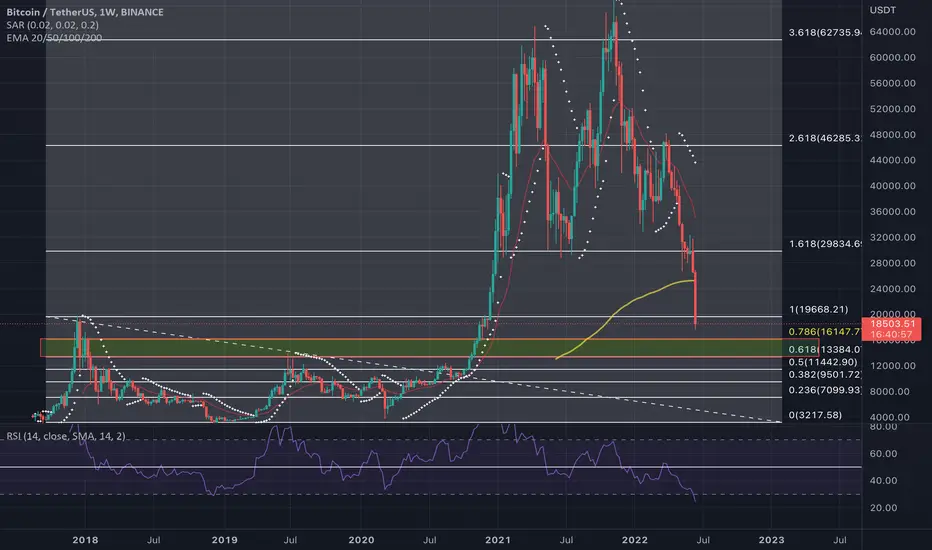This screenshot has width=932, height=550.
Task: Click the Bitcoin / TetherUS chart title
Action: [x=85, y=12]
